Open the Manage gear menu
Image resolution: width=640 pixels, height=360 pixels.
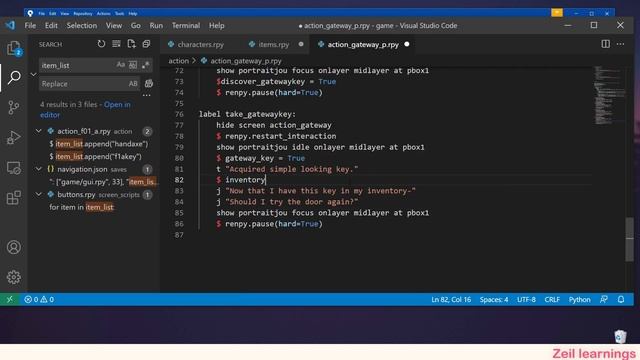14,277
